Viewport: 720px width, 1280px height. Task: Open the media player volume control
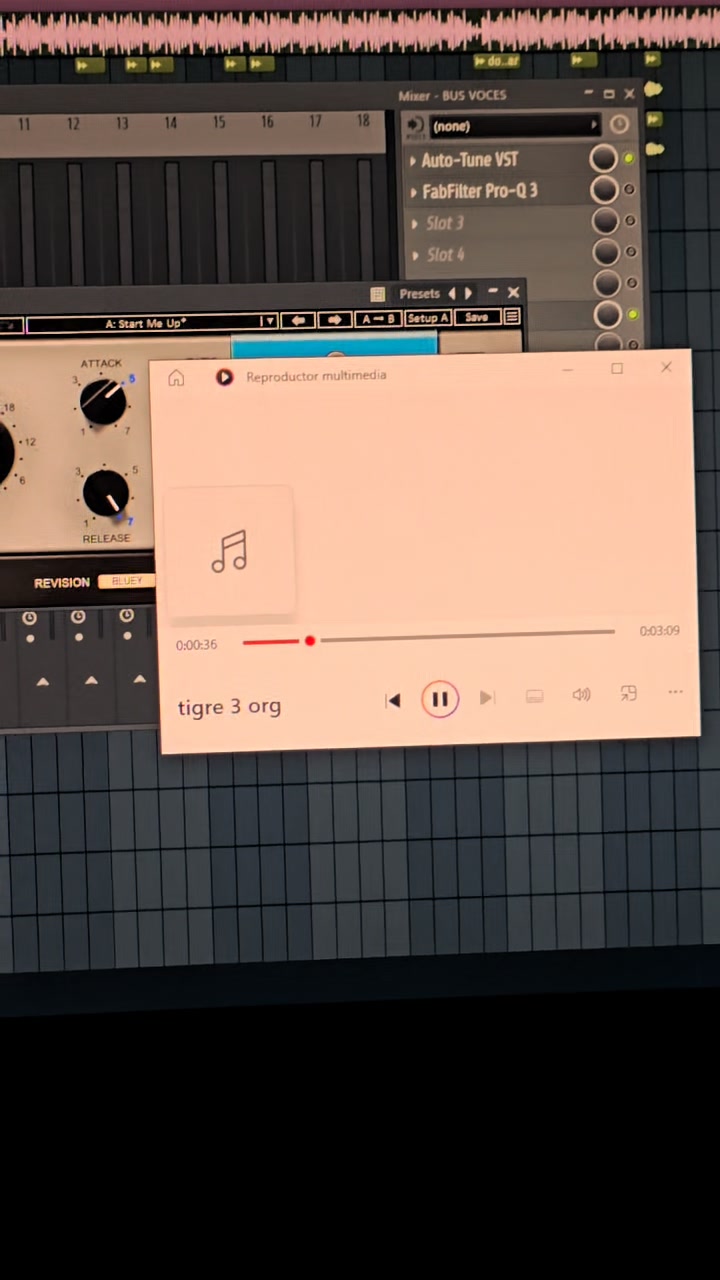[581, 695]
